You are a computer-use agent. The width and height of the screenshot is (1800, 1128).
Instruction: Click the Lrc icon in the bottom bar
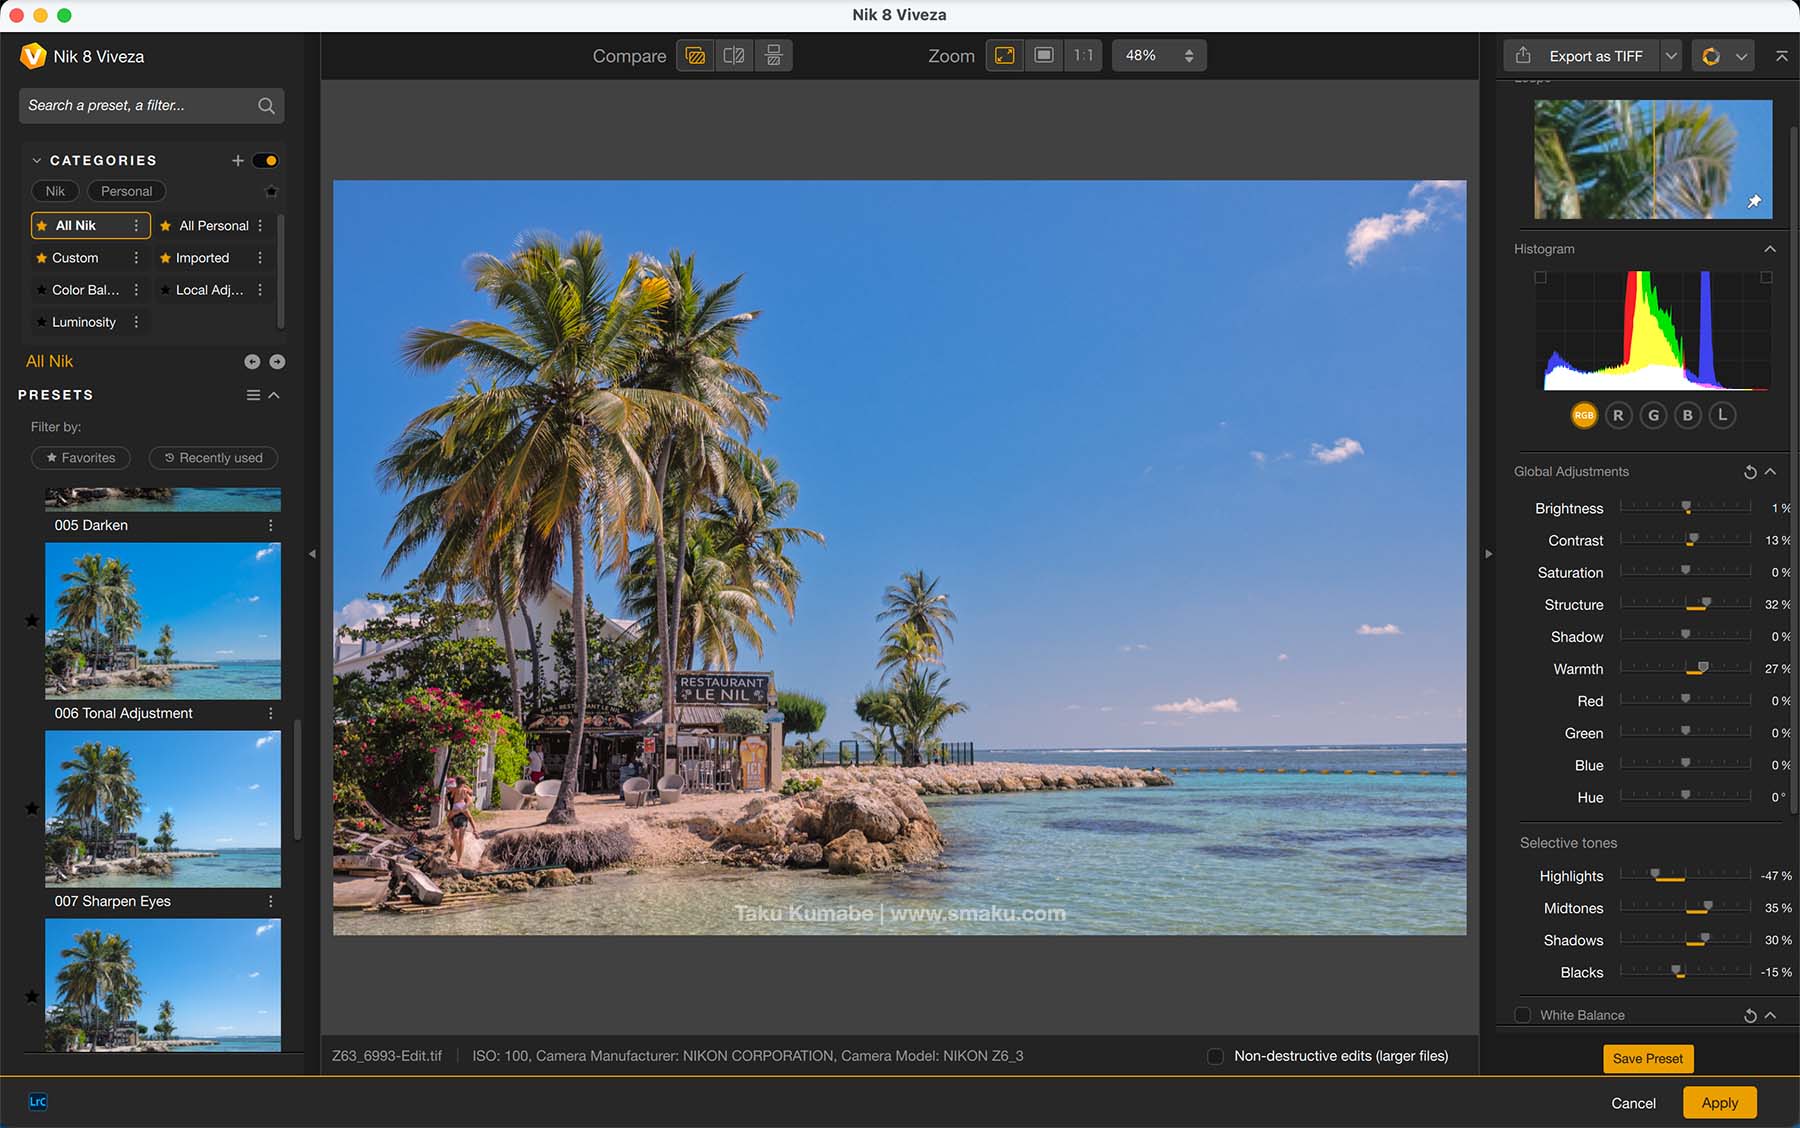coord(38,1102)
